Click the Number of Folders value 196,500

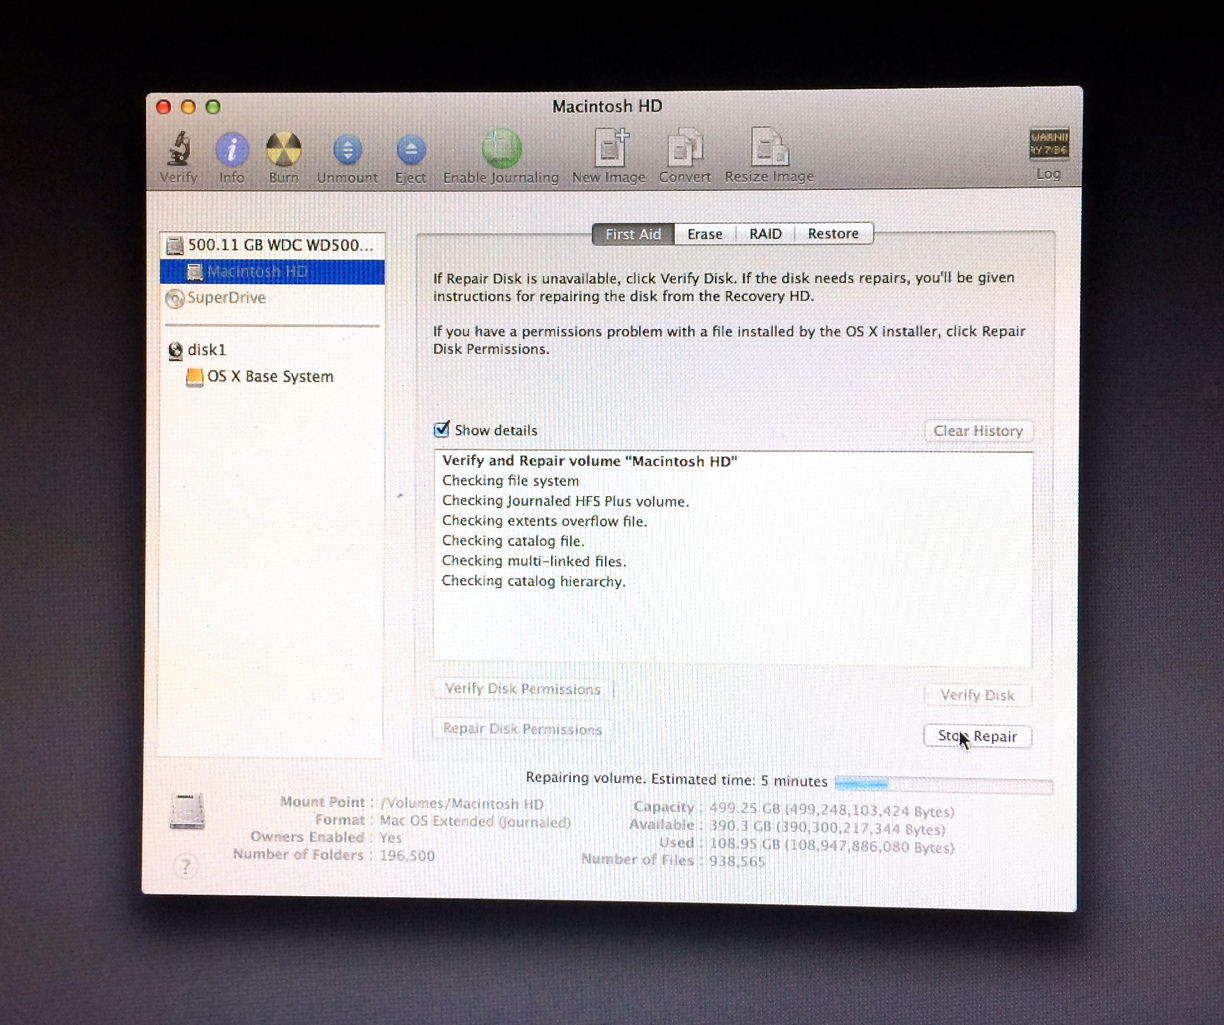407,856
